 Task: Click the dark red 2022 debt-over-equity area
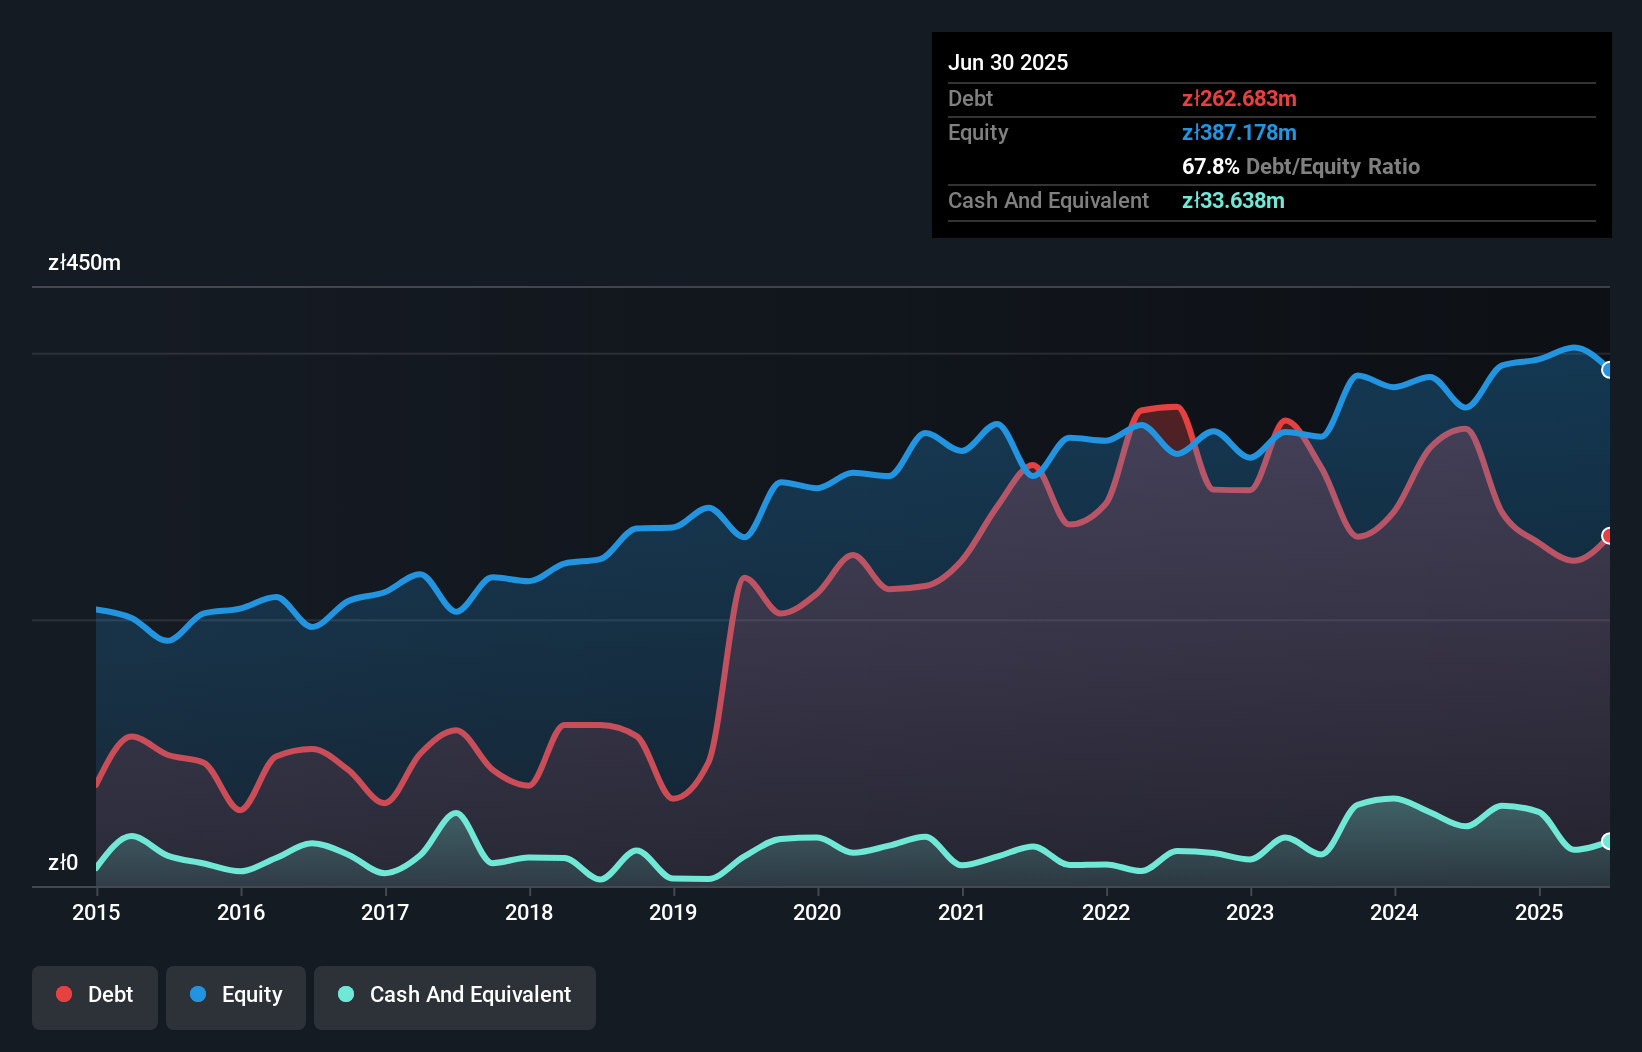pyautogui.click(x=1168, y=425)
